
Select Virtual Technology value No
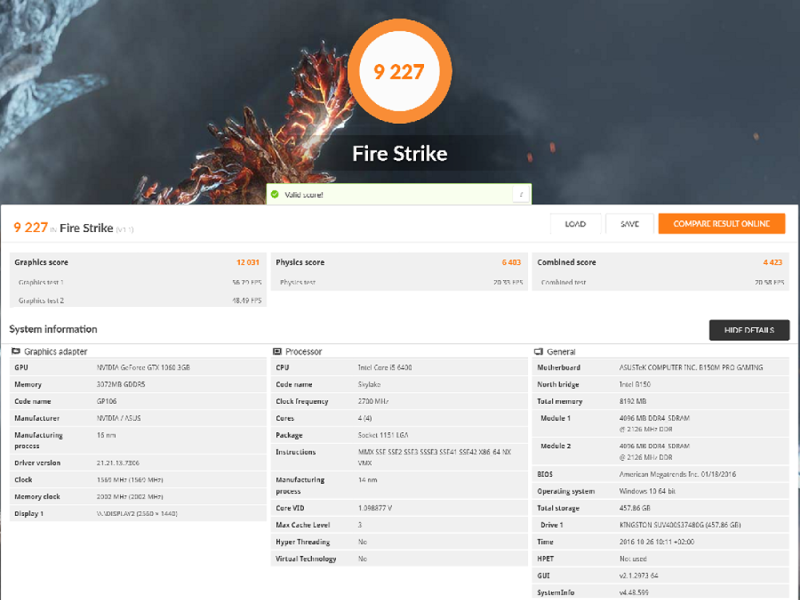coord(362,559)
